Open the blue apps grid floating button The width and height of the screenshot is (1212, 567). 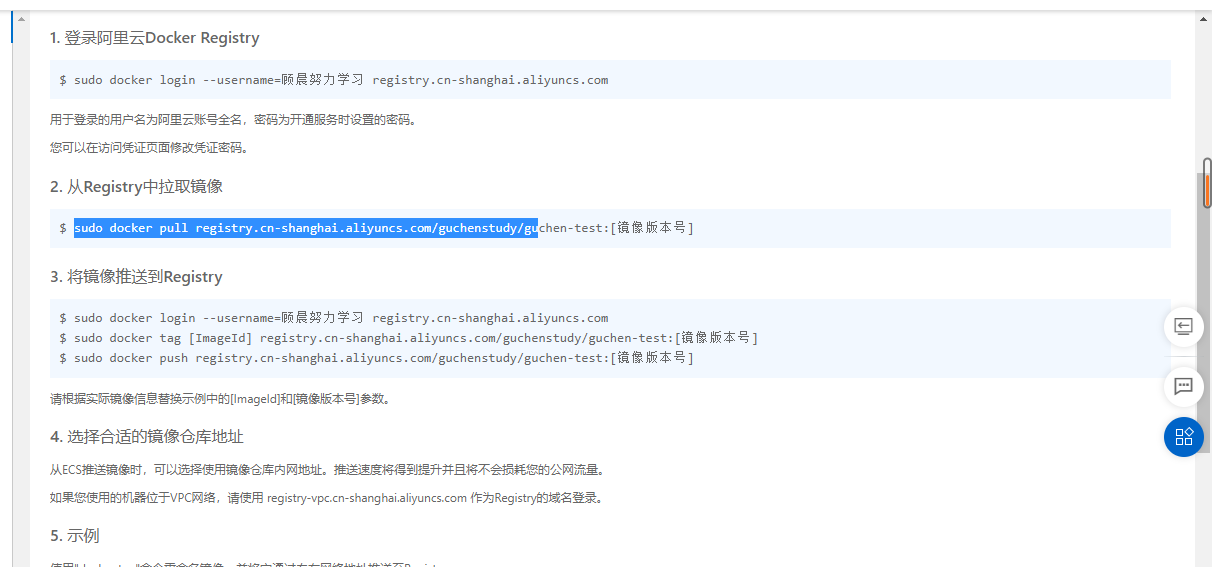[1184, 437]
